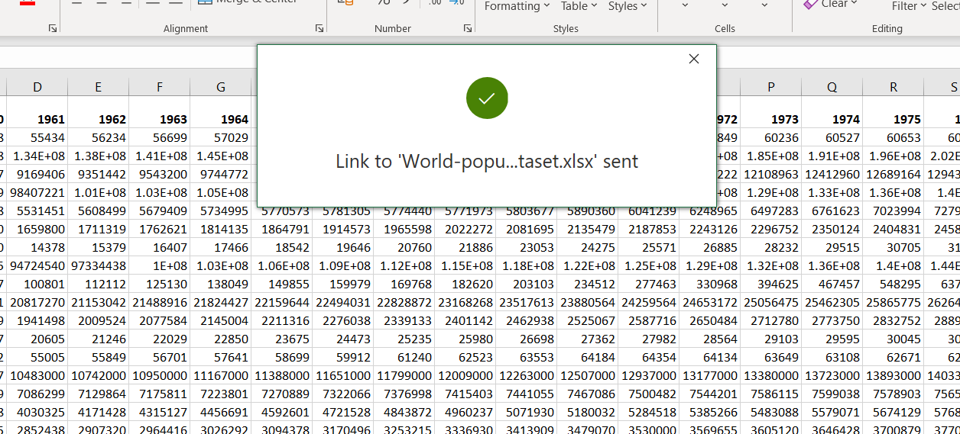The height and width of the screenshot is (434, 960).
Task: Select the cell containing 12108963
Action: click(771, 174)
